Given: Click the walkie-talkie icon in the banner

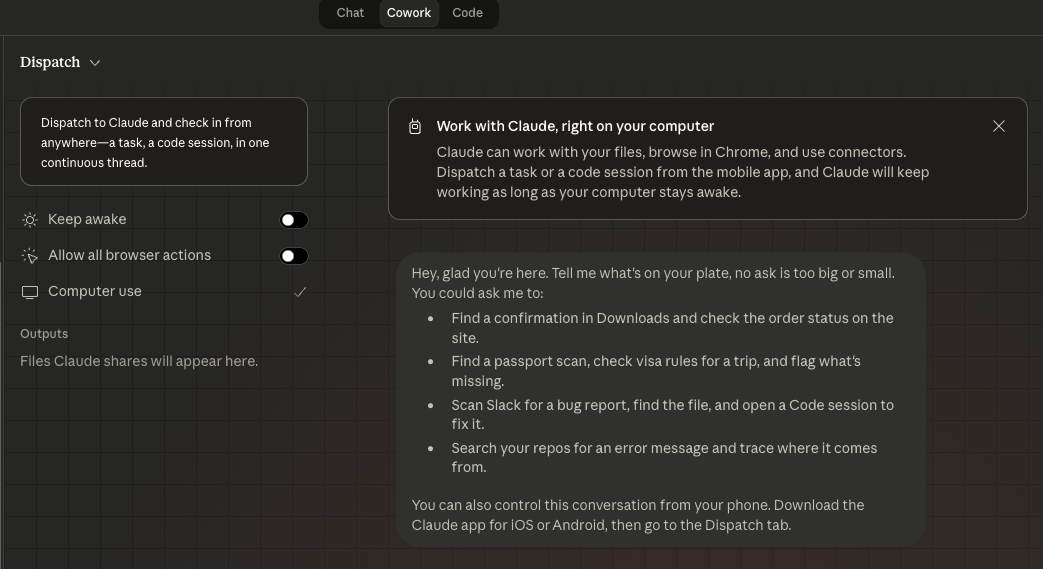Looking at the screenshot, I should click(x=415, y=127).
